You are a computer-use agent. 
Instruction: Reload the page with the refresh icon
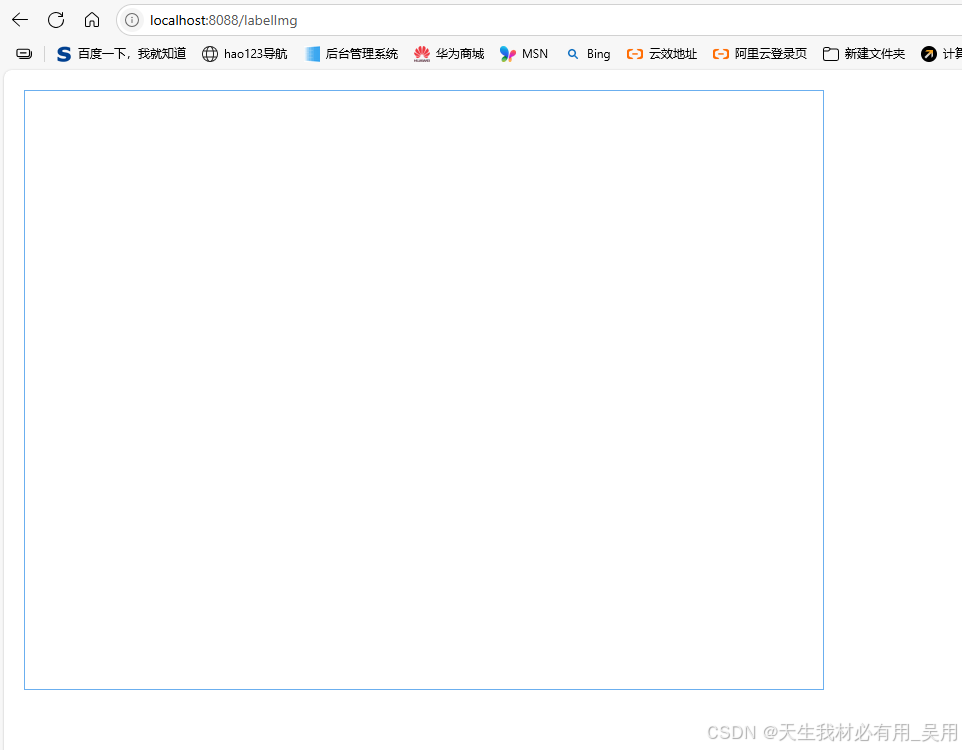click(56, 20)
